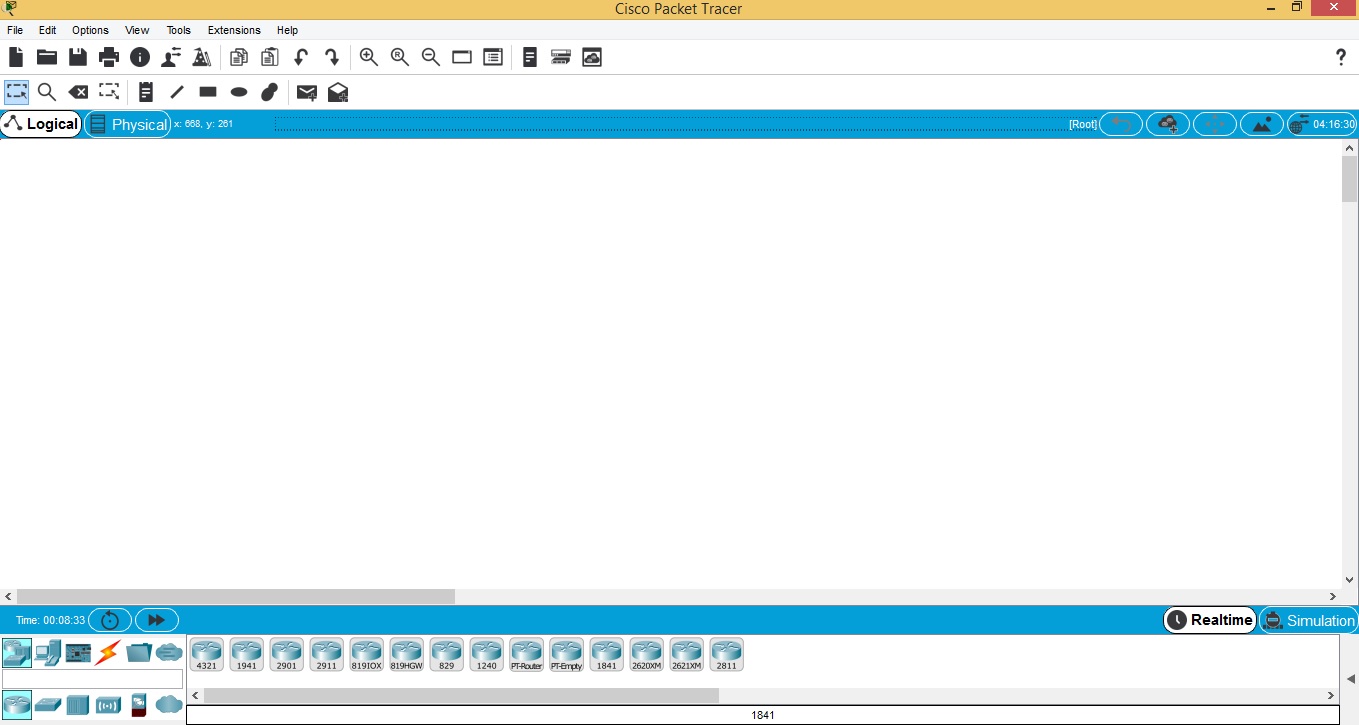
Task: Click the Zoom In icon
Action: pyautogui.click(x=369, y=58)
